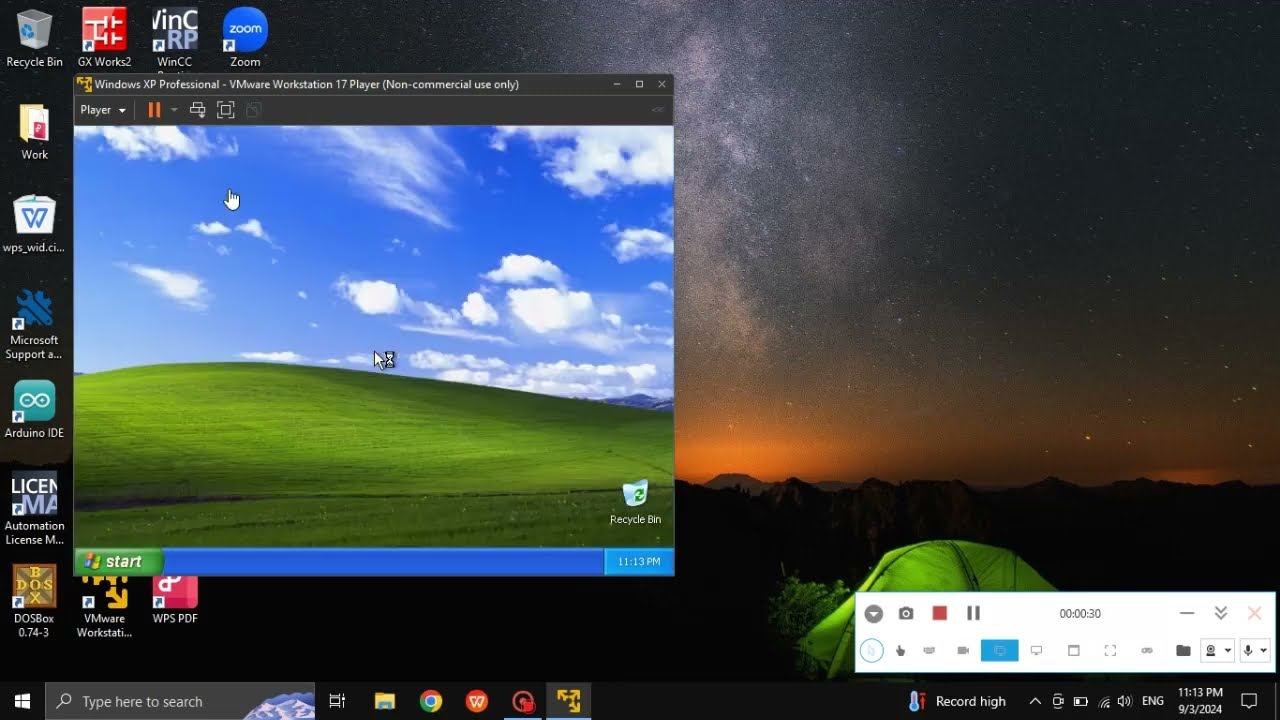Open the Action Center notifications icon
The width and height of the screenshot is (1280, 720).
(x=1249, y=701)
